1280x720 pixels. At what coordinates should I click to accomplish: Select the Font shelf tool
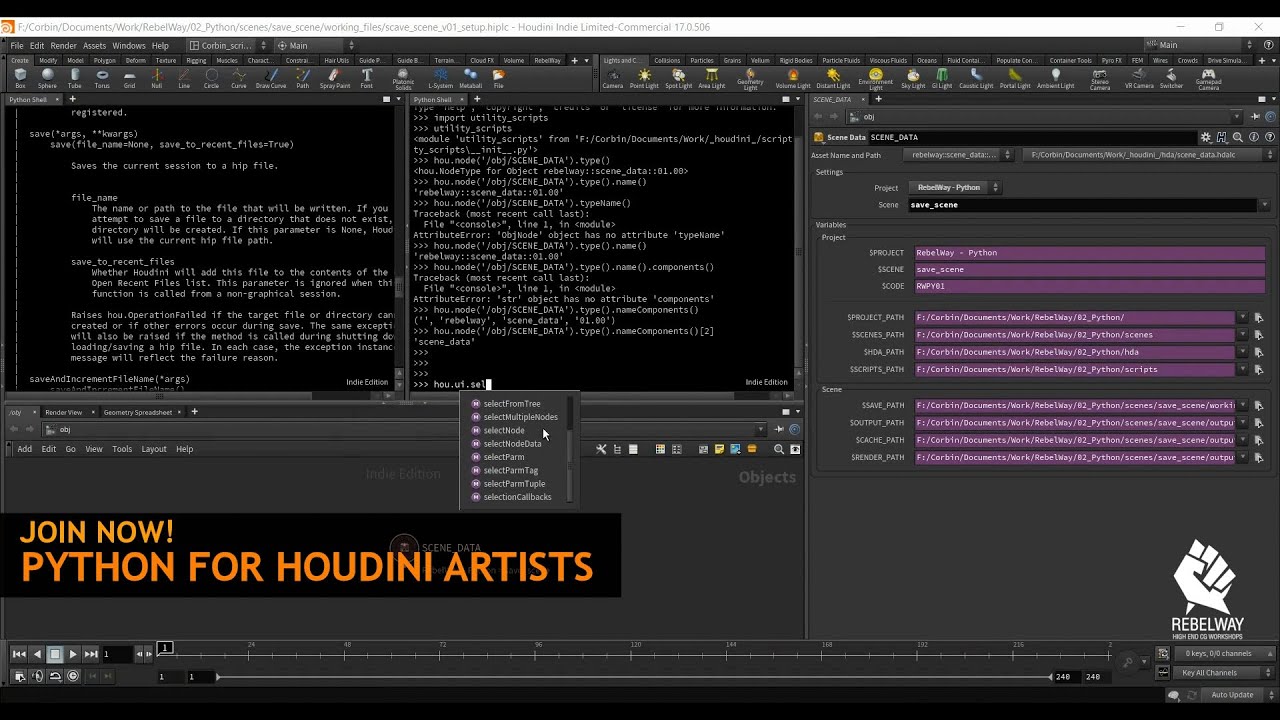point(367,78)
